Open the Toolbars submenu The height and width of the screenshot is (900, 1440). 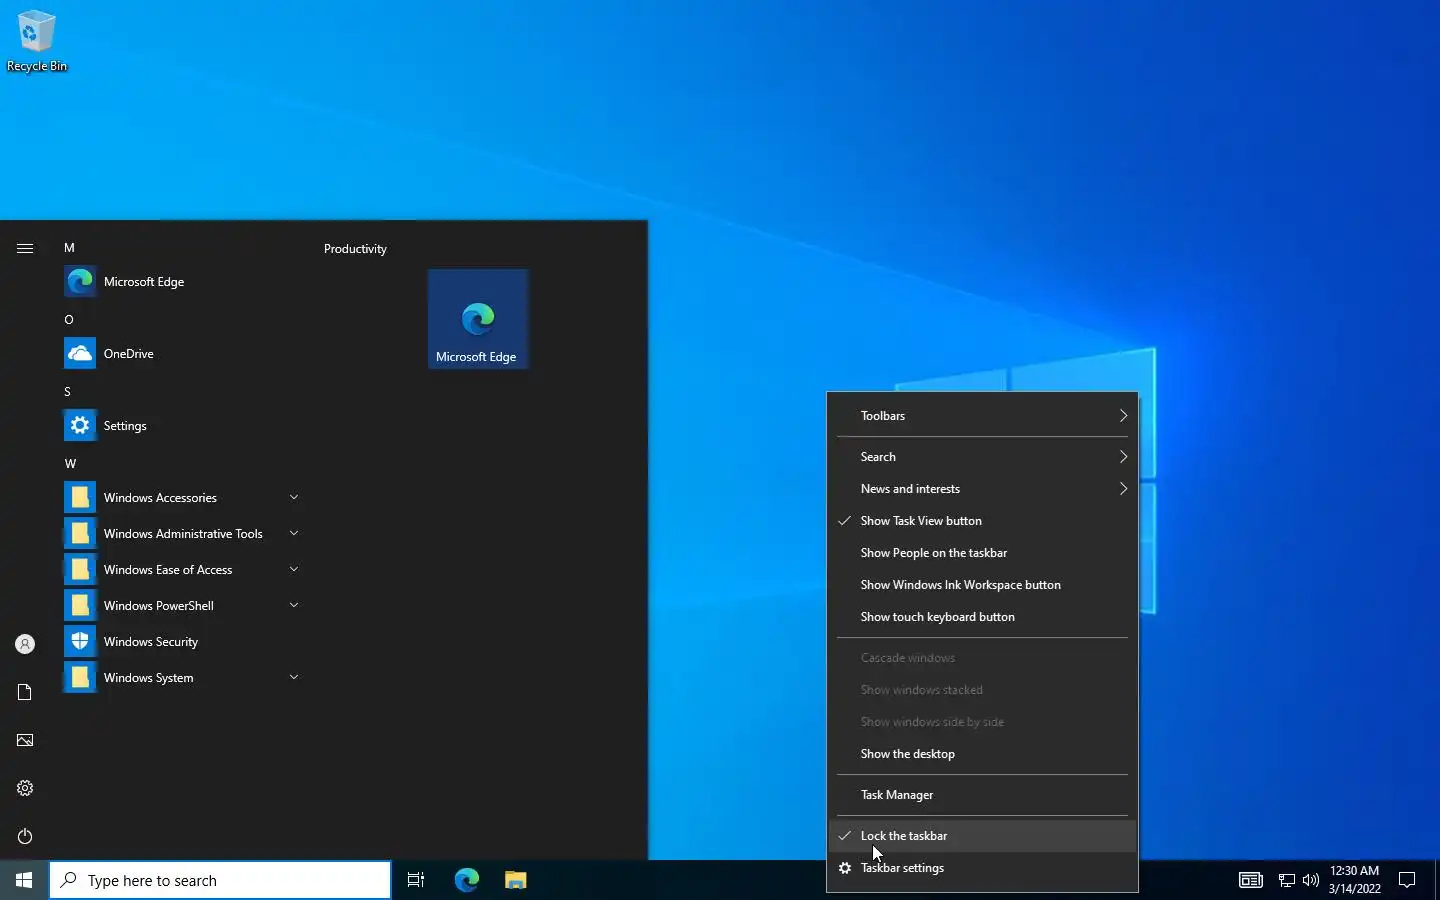(x=982, y=416)
